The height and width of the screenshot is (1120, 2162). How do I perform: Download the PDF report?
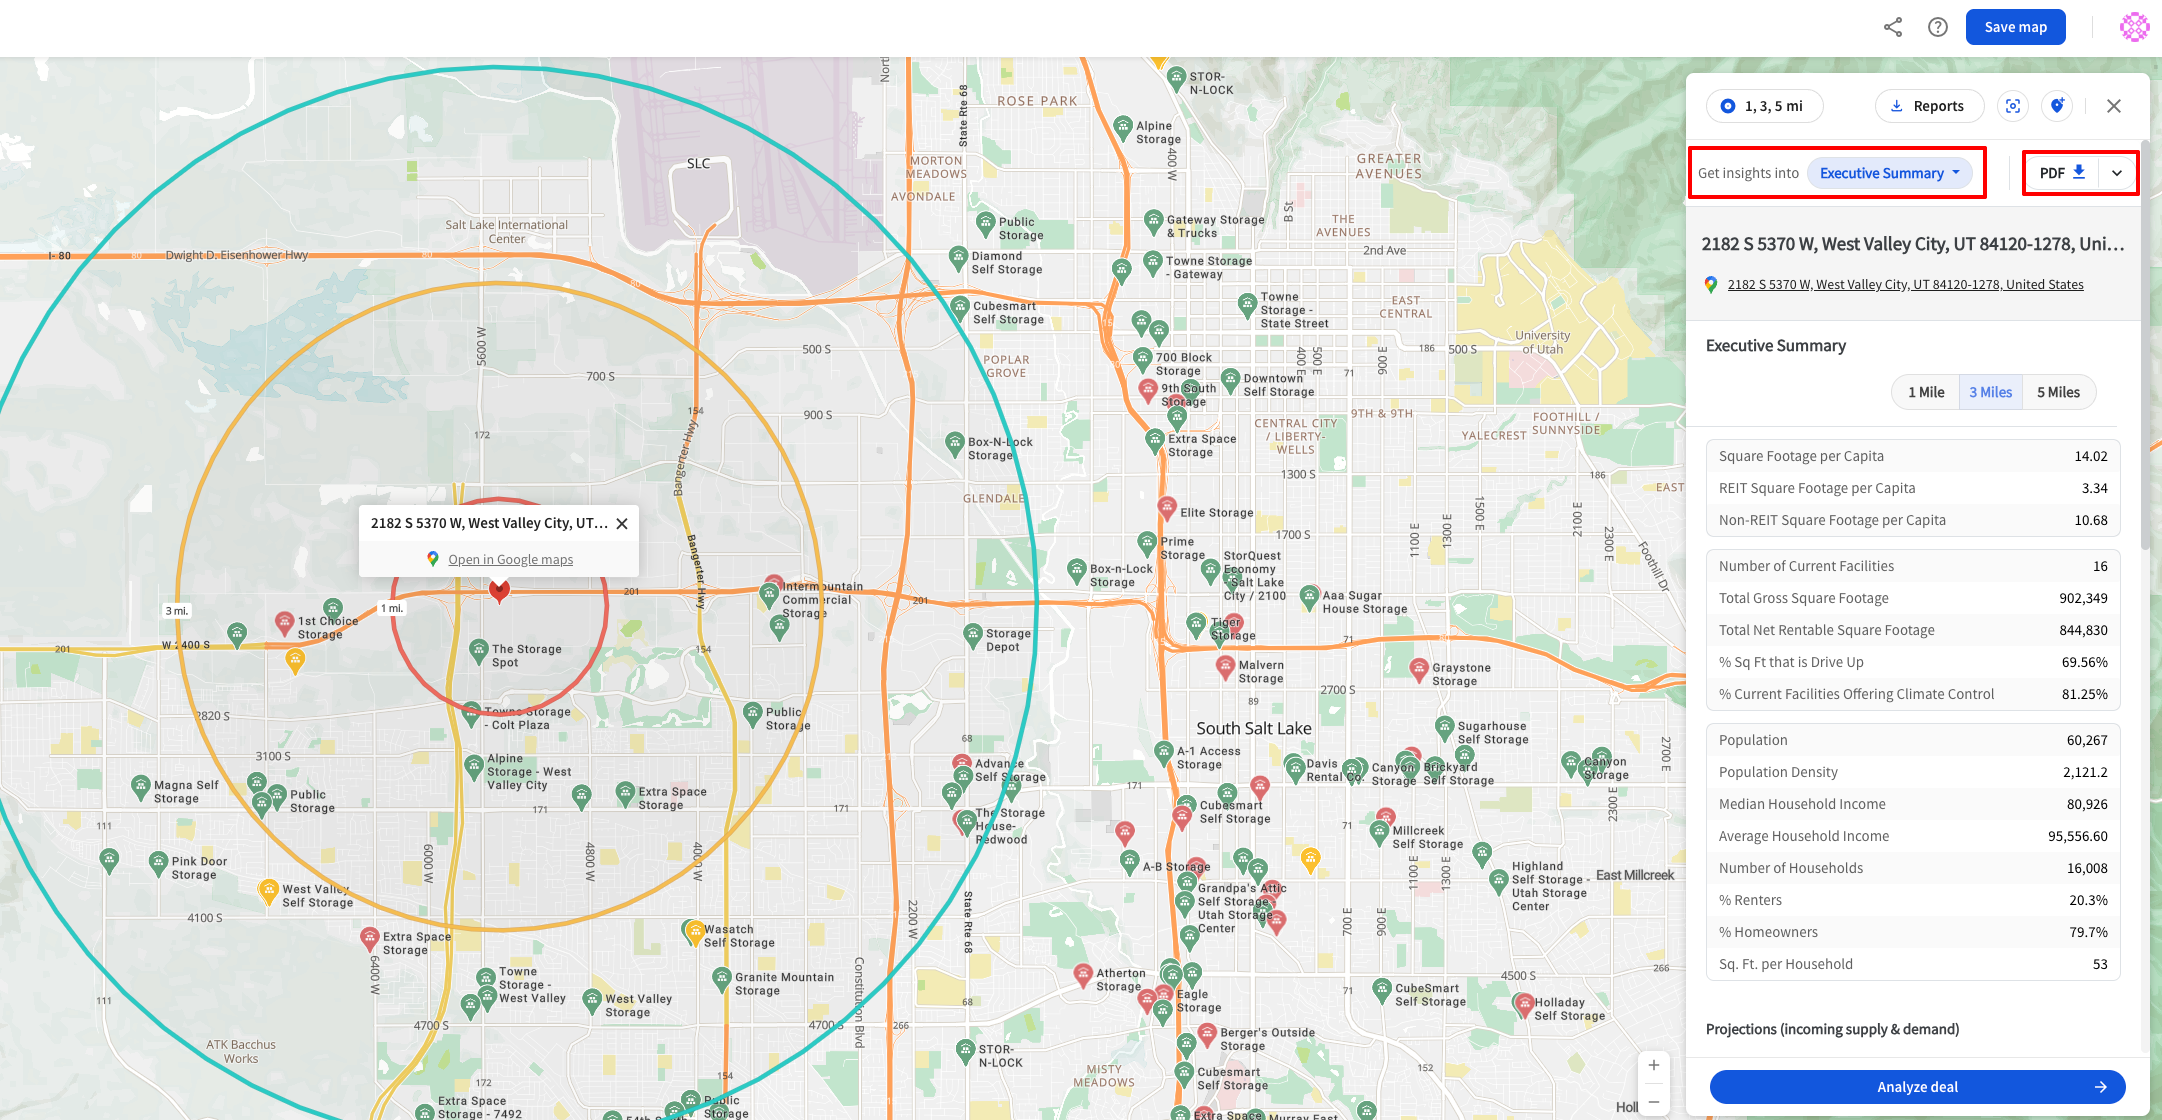(x=2062, y=173)
